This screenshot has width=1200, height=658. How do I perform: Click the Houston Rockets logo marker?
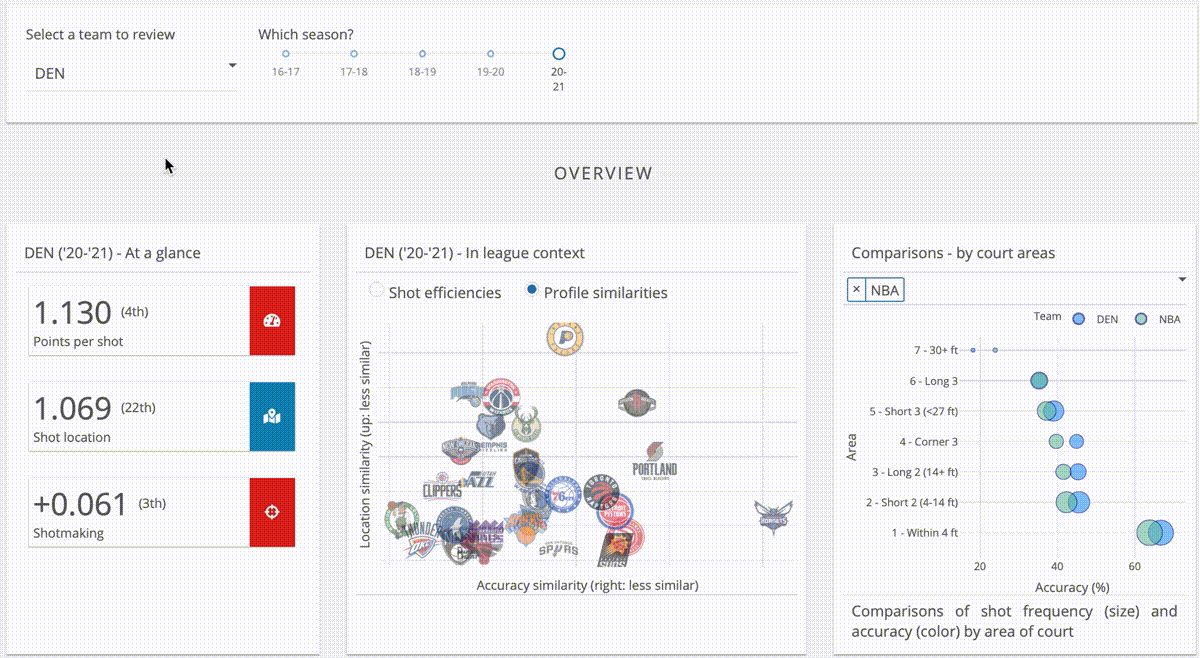pyautogui.click(x=636, y=404)
